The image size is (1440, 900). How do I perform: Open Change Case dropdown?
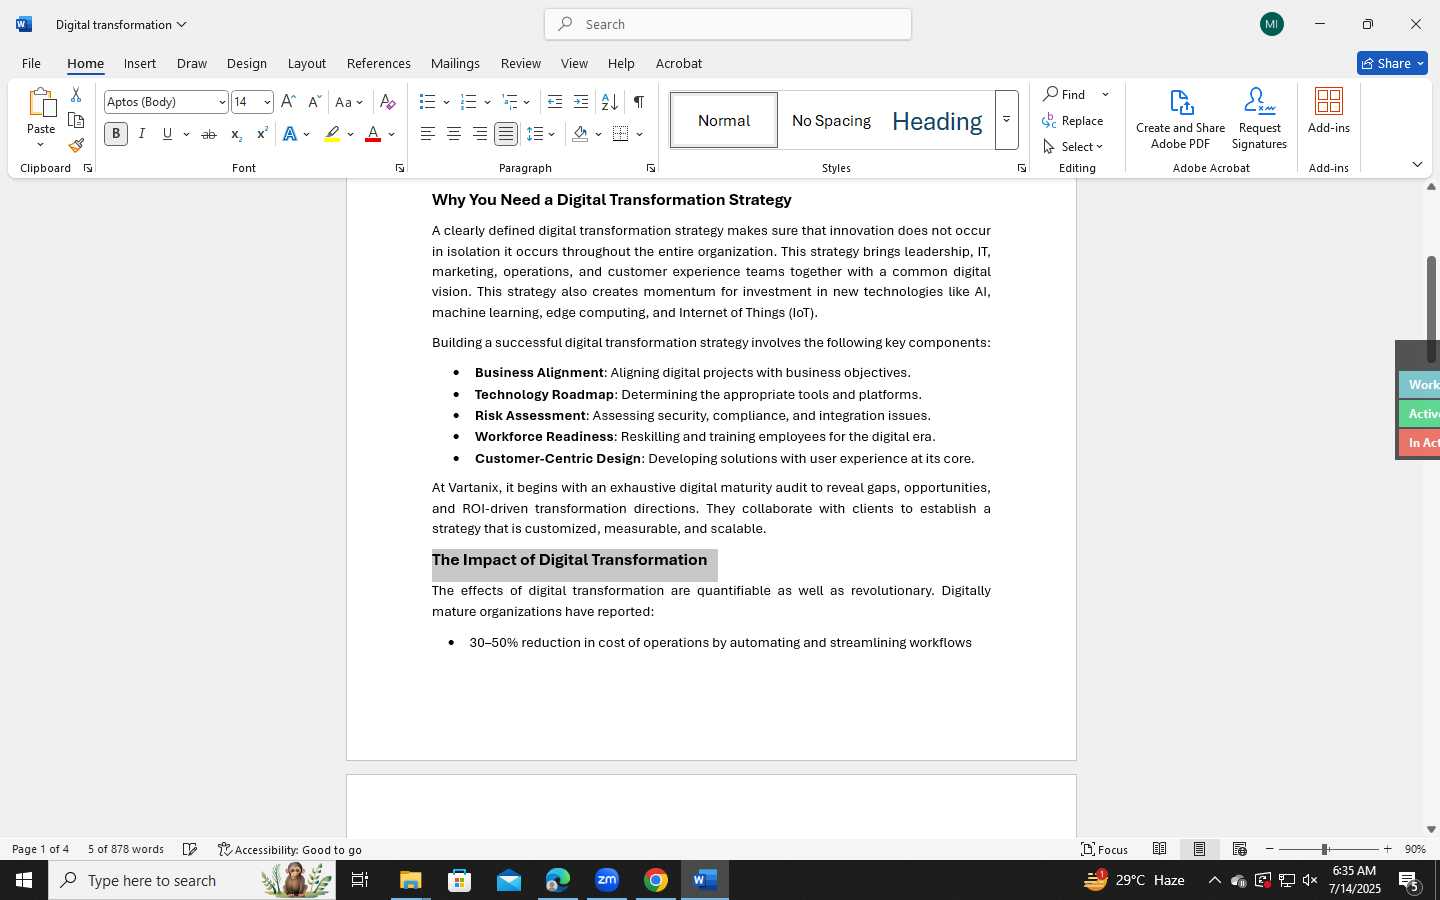coord(350,102)
